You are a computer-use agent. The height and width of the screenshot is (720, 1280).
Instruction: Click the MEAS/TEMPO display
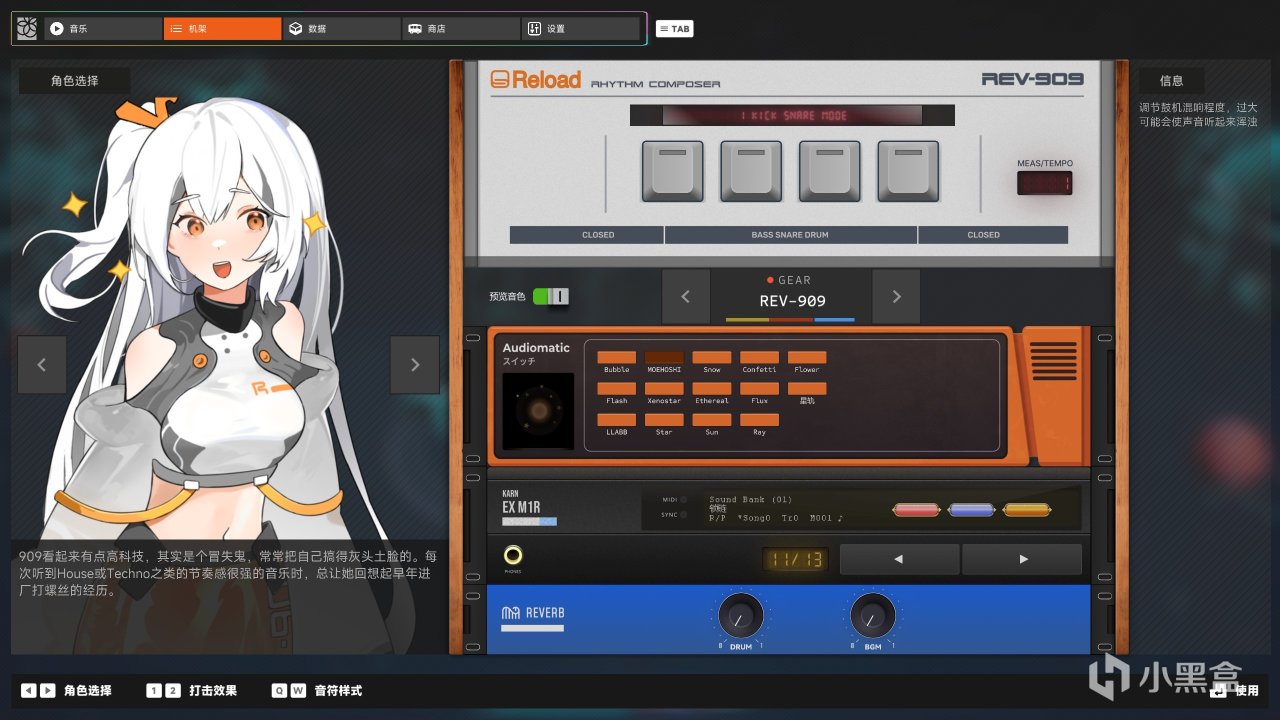[1045, 183]
